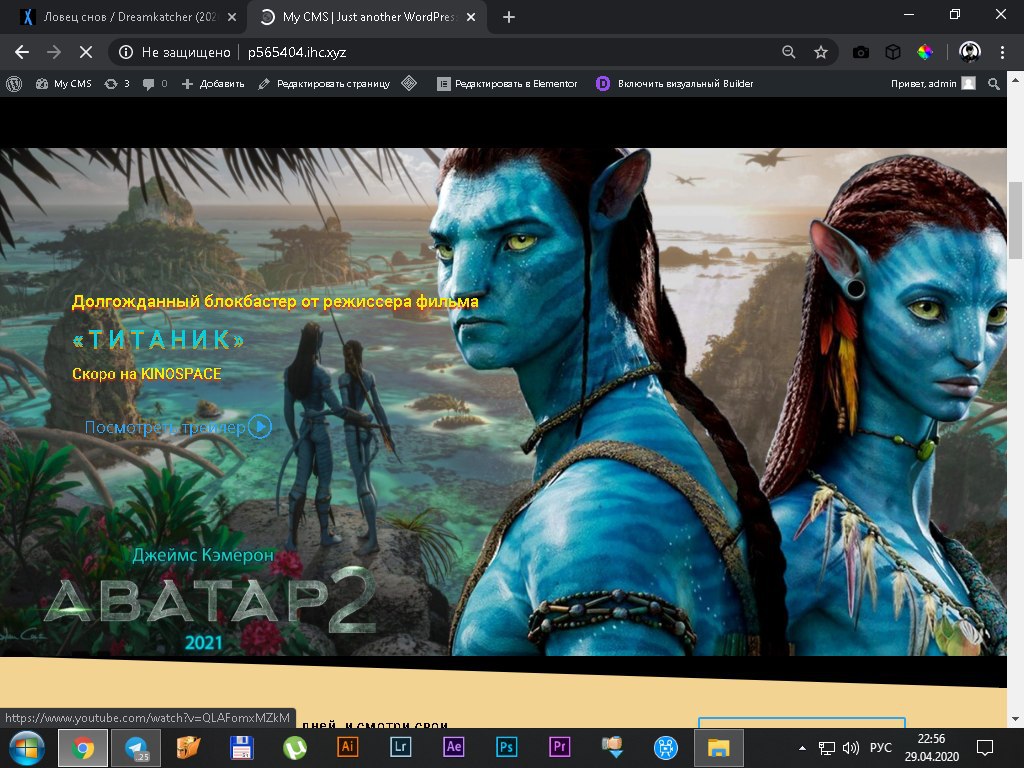
Task: Open network status tray icon
Action: click(827, 748)
